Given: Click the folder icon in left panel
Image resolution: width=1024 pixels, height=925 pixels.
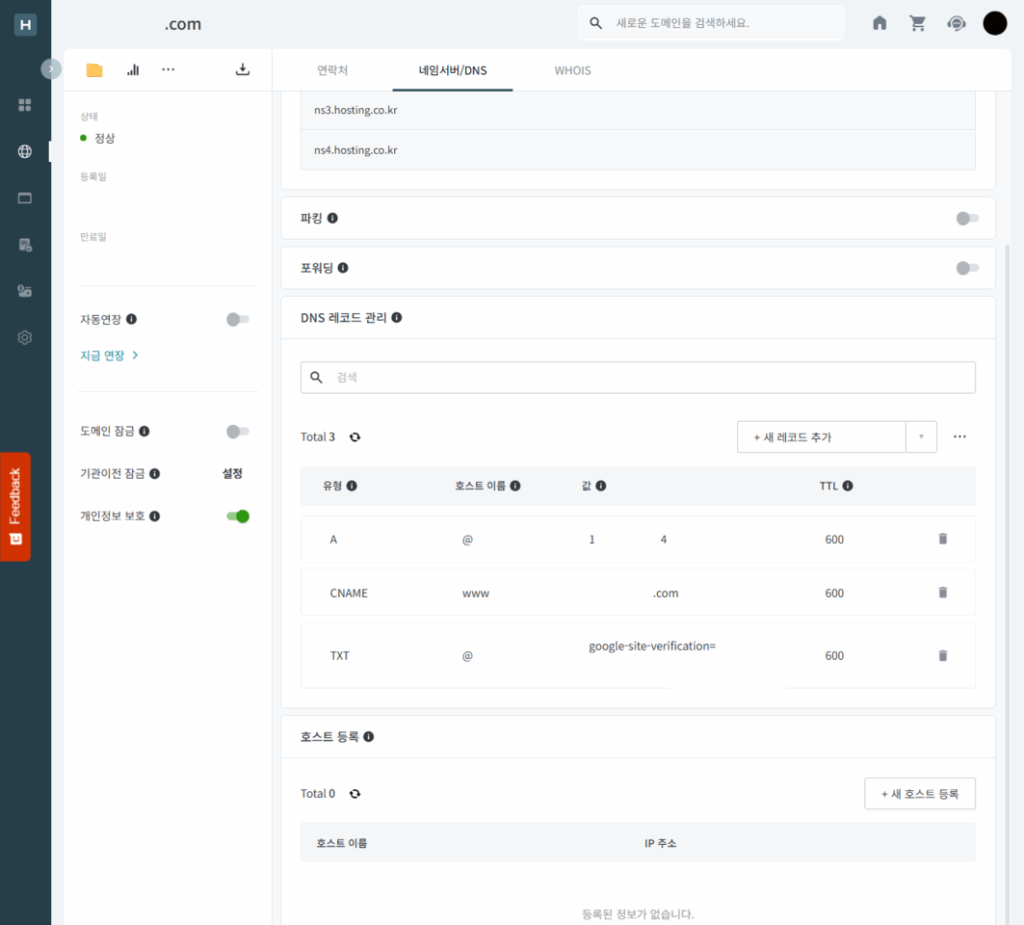Looking at the screenshot, I should tap(94, 70).
